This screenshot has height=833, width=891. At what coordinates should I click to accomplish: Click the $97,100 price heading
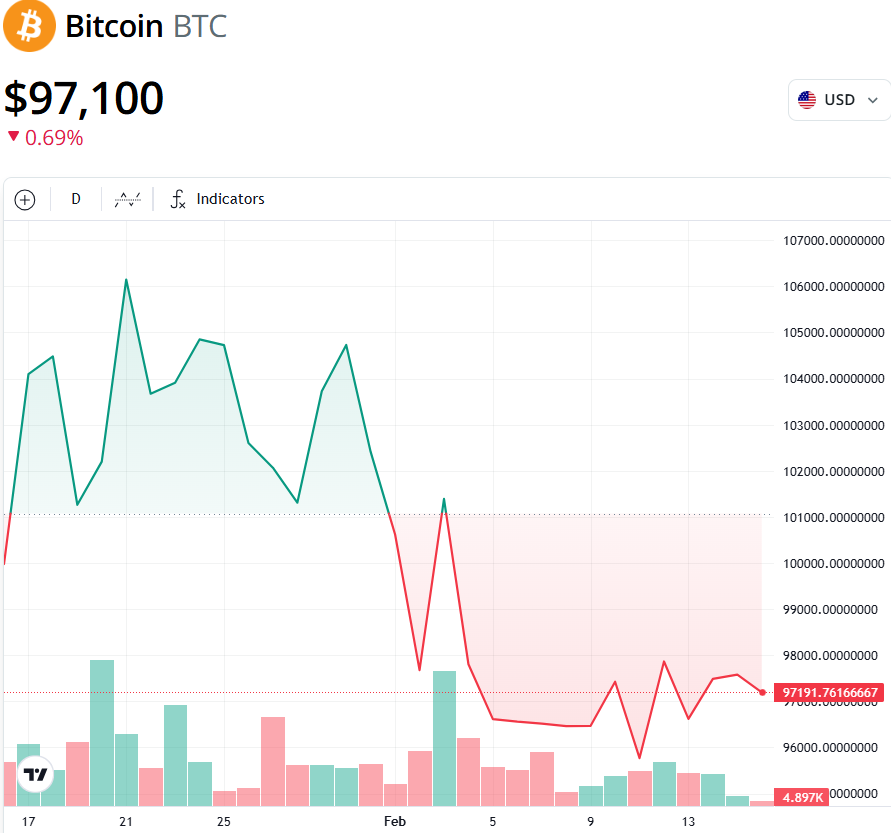[x=84, y=98]
